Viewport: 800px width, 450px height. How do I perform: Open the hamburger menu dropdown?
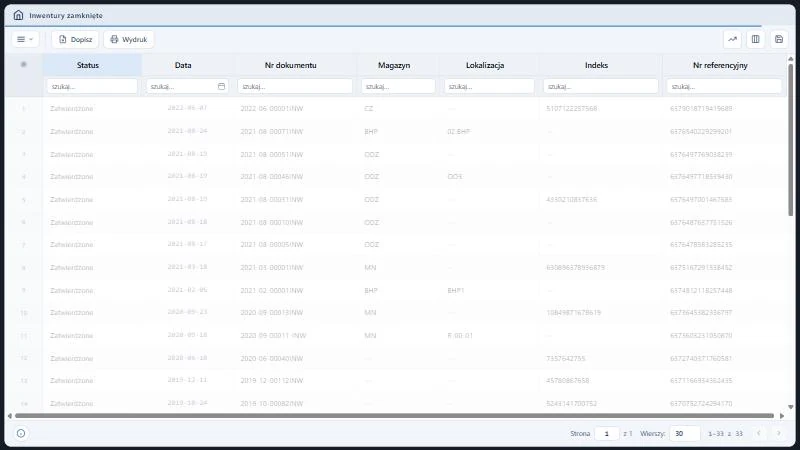(25, 39)
